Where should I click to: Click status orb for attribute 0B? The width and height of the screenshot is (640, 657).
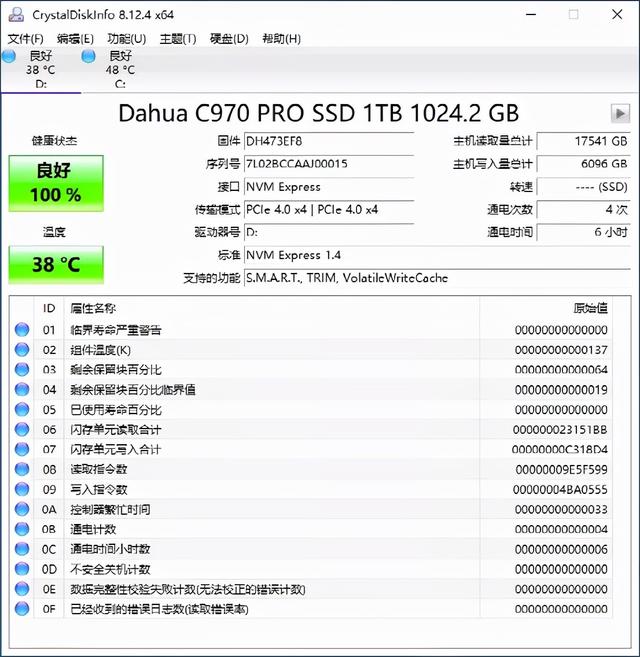22,529
